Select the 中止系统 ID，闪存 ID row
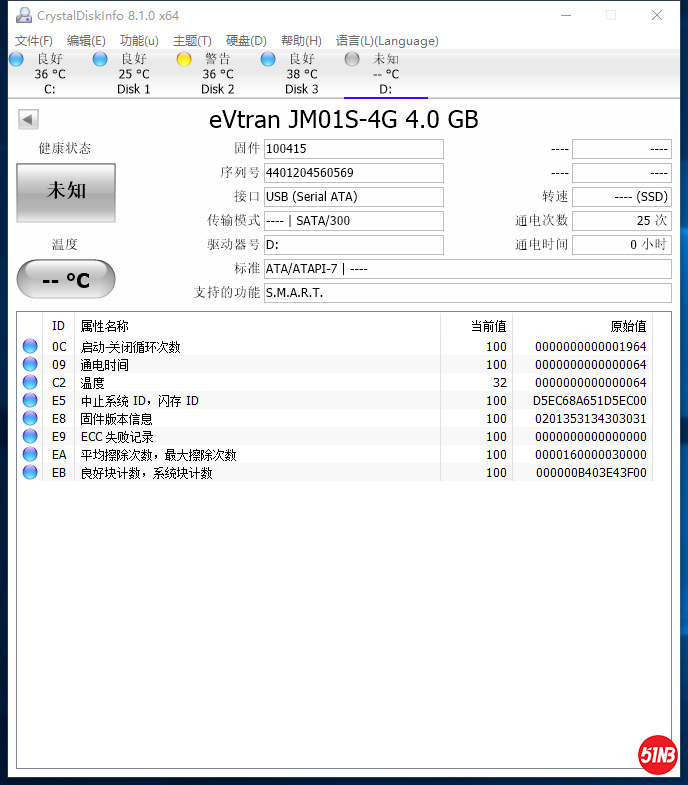 335,401
